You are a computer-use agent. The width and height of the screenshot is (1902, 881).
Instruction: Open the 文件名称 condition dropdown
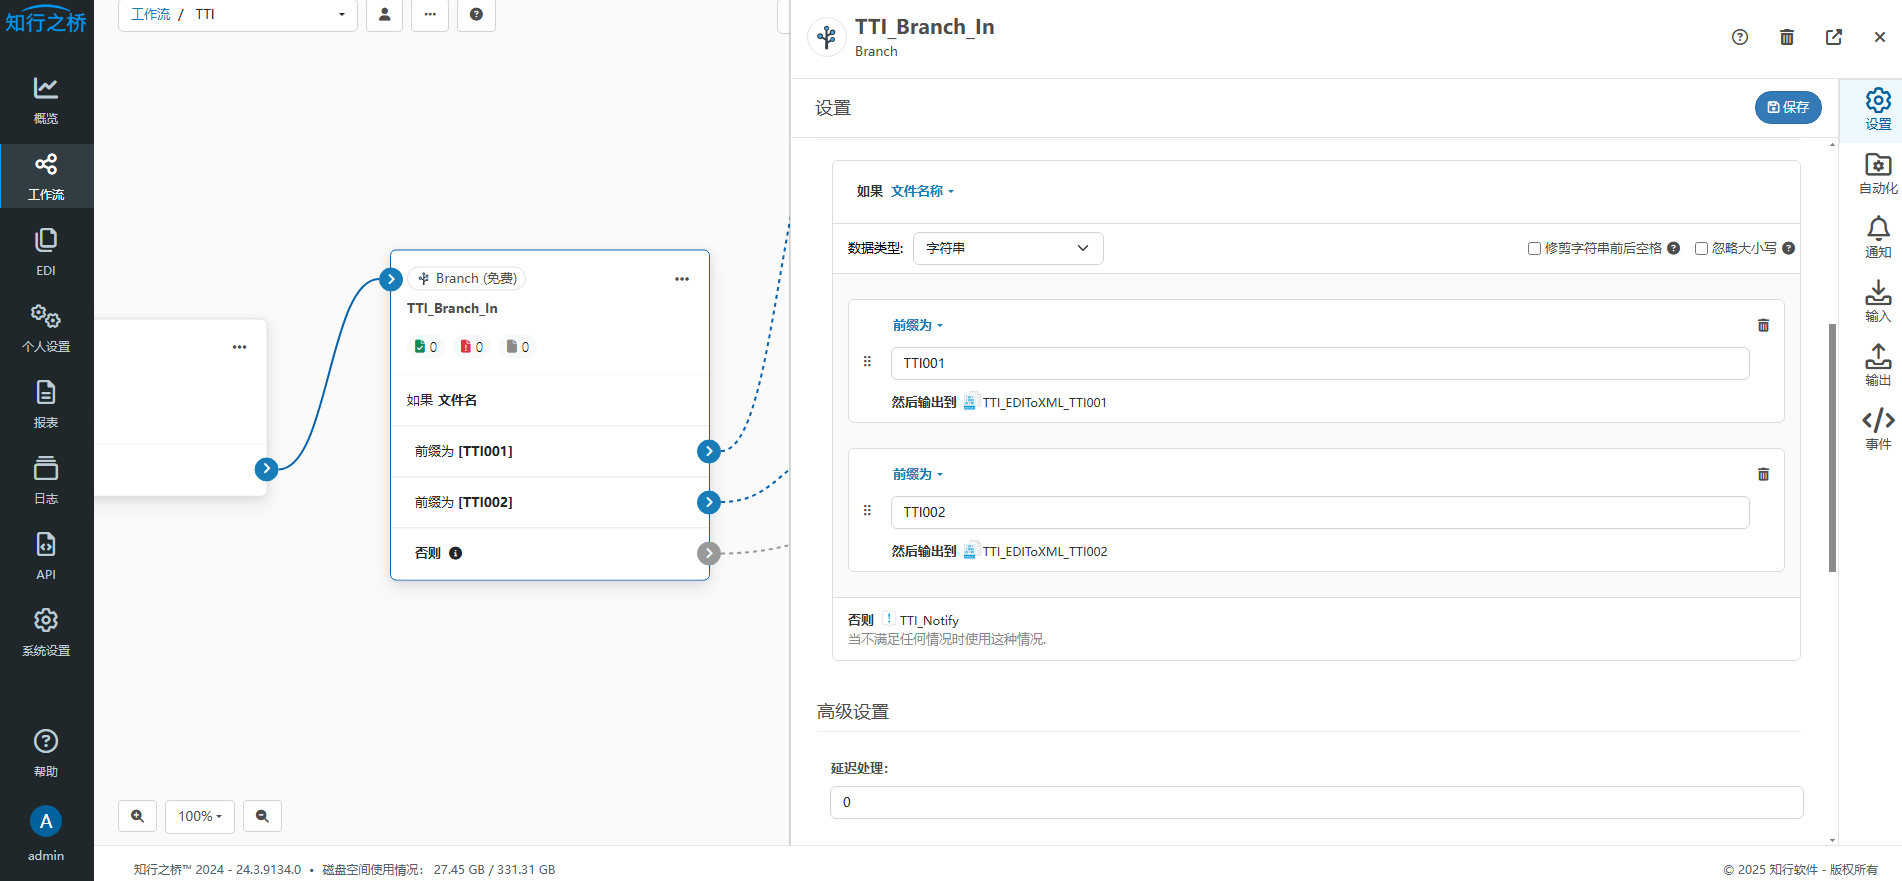click(922, 191)
